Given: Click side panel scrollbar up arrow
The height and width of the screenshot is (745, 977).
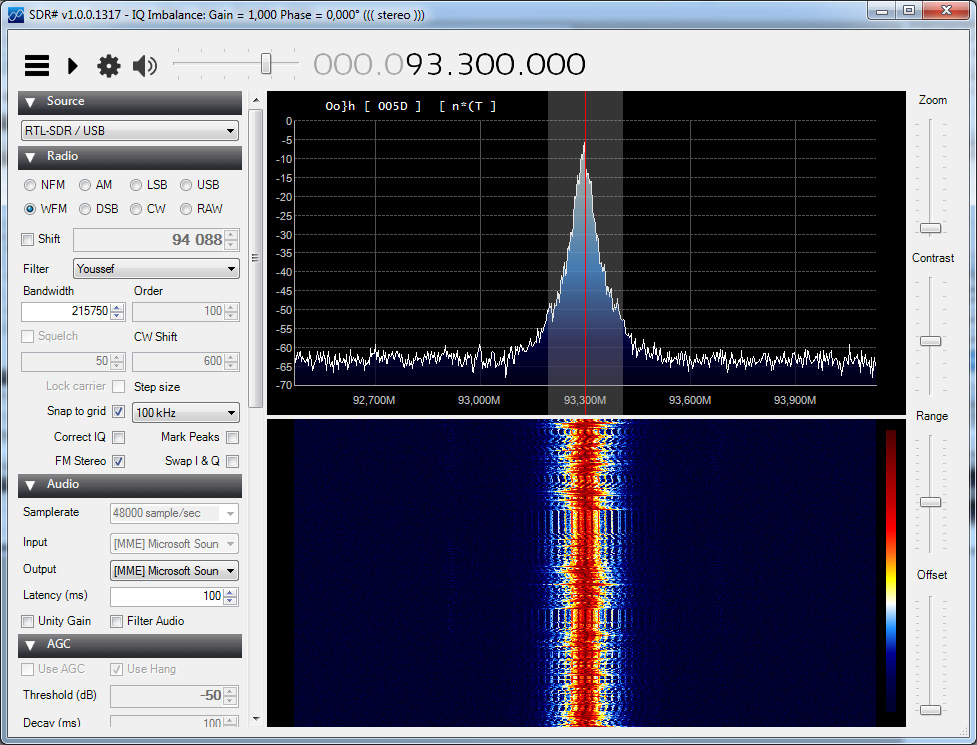Looking at the screenshot, I should 256,100.
